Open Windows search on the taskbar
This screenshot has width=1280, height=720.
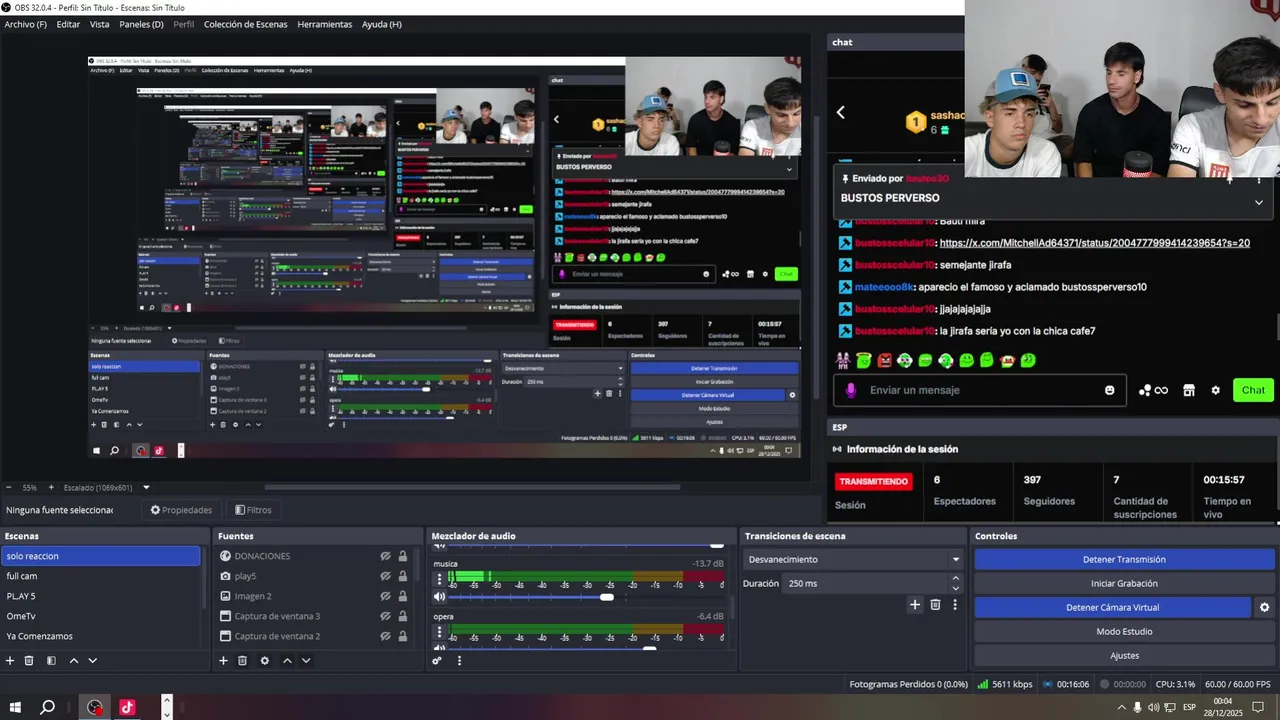[x=47, y=707]
